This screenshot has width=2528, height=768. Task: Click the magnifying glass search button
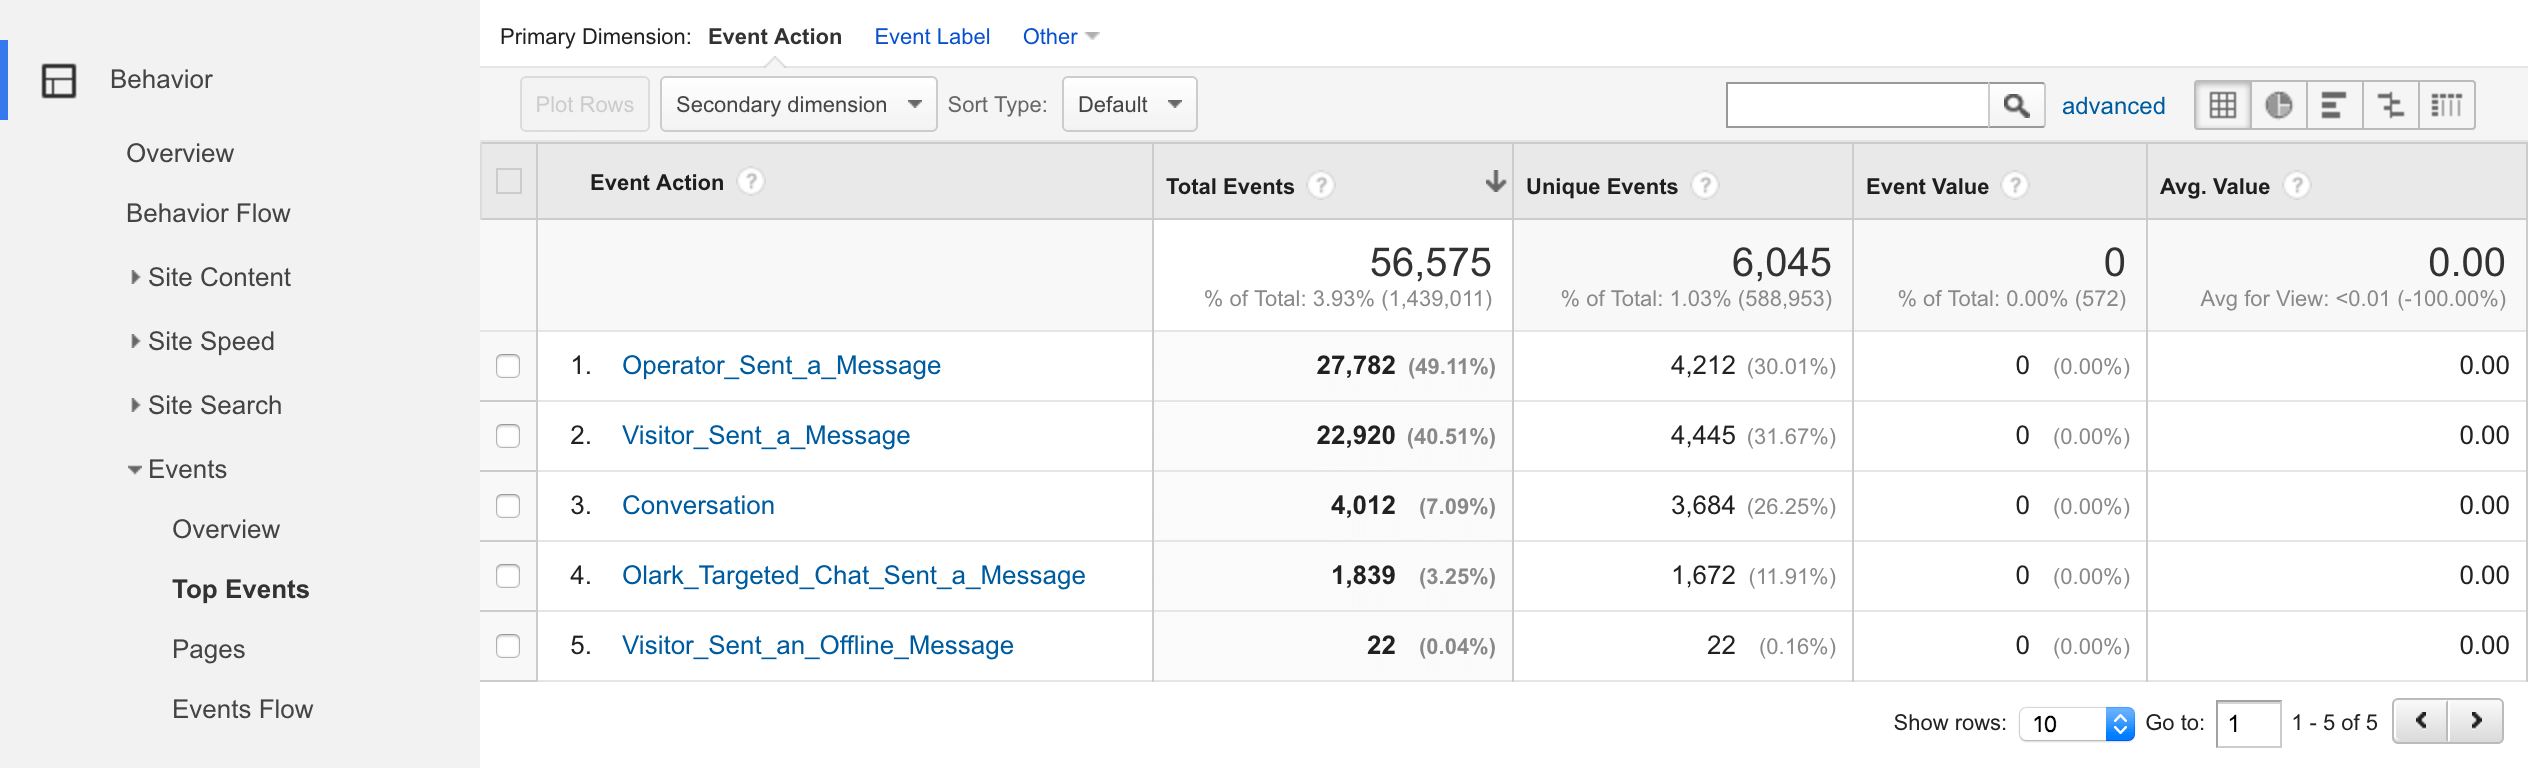pos(2016,105)
